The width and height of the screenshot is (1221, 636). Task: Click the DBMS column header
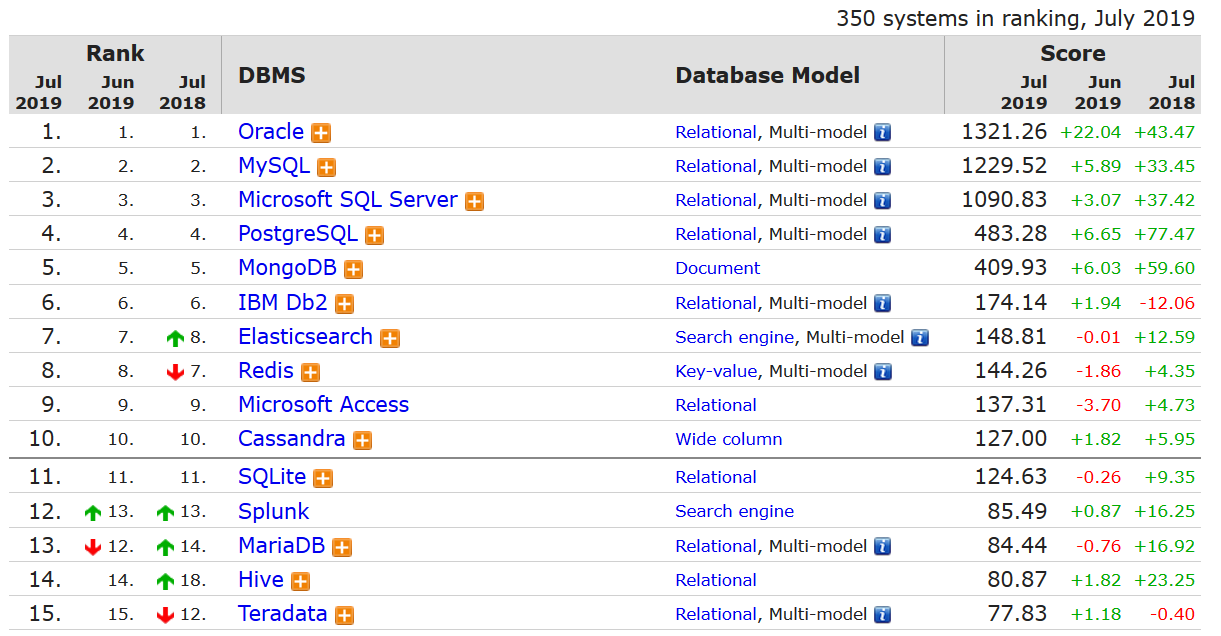tap(272, 75)
